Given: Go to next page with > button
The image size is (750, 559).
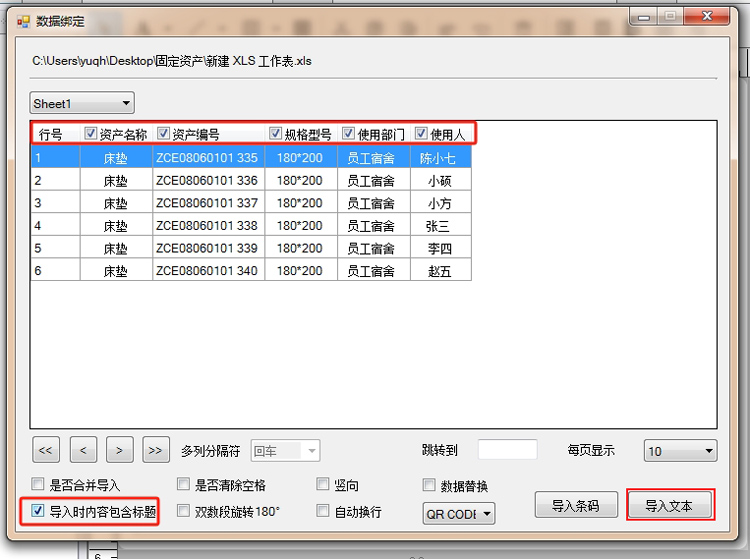Looking at the screenshot, I should pyautogui.click(x=119, y=451).
